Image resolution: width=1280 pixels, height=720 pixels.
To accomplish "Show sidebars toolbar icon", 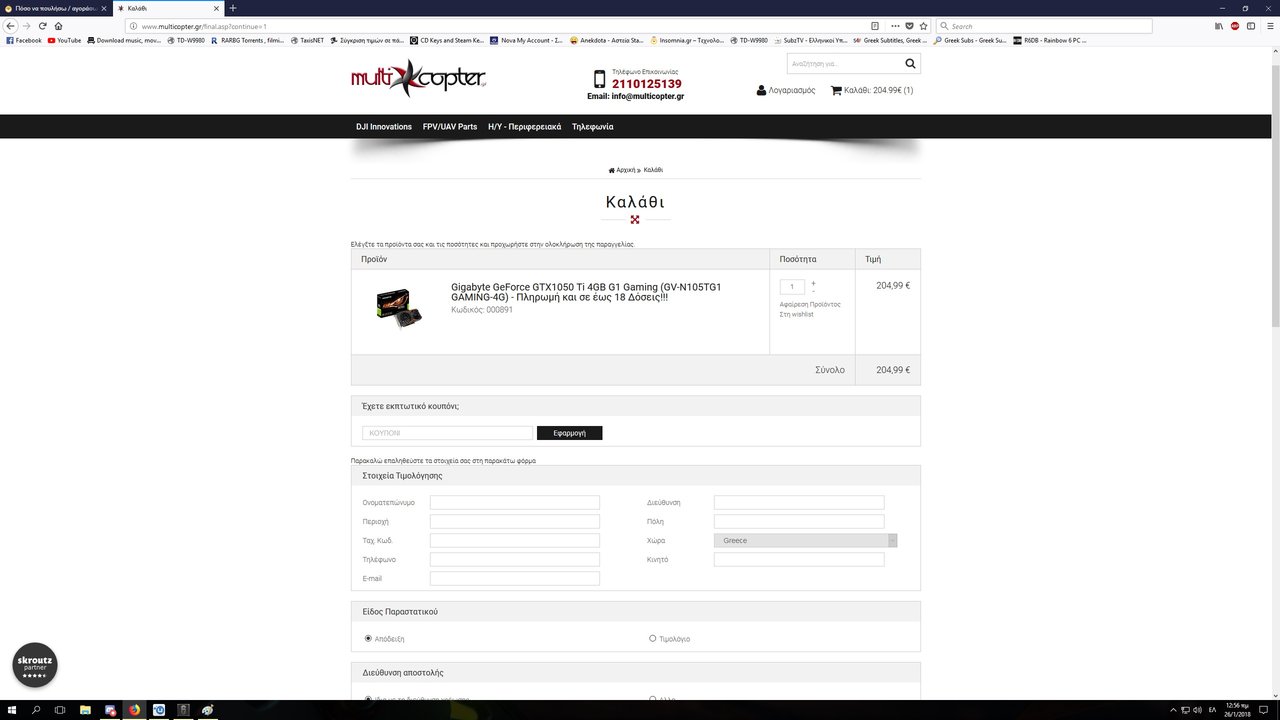I will [x=1250, y=26].
